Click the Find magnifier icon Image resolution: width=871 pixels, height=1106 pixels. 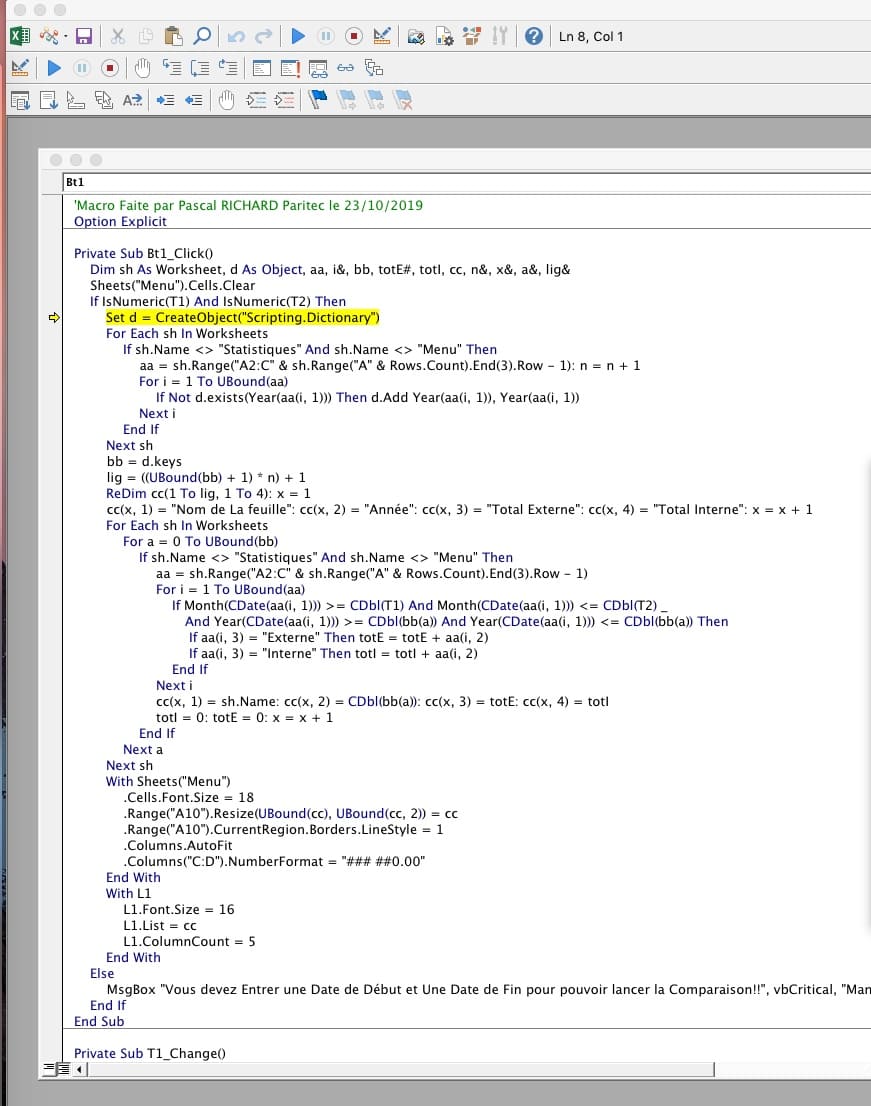click(x=202, y=37)
